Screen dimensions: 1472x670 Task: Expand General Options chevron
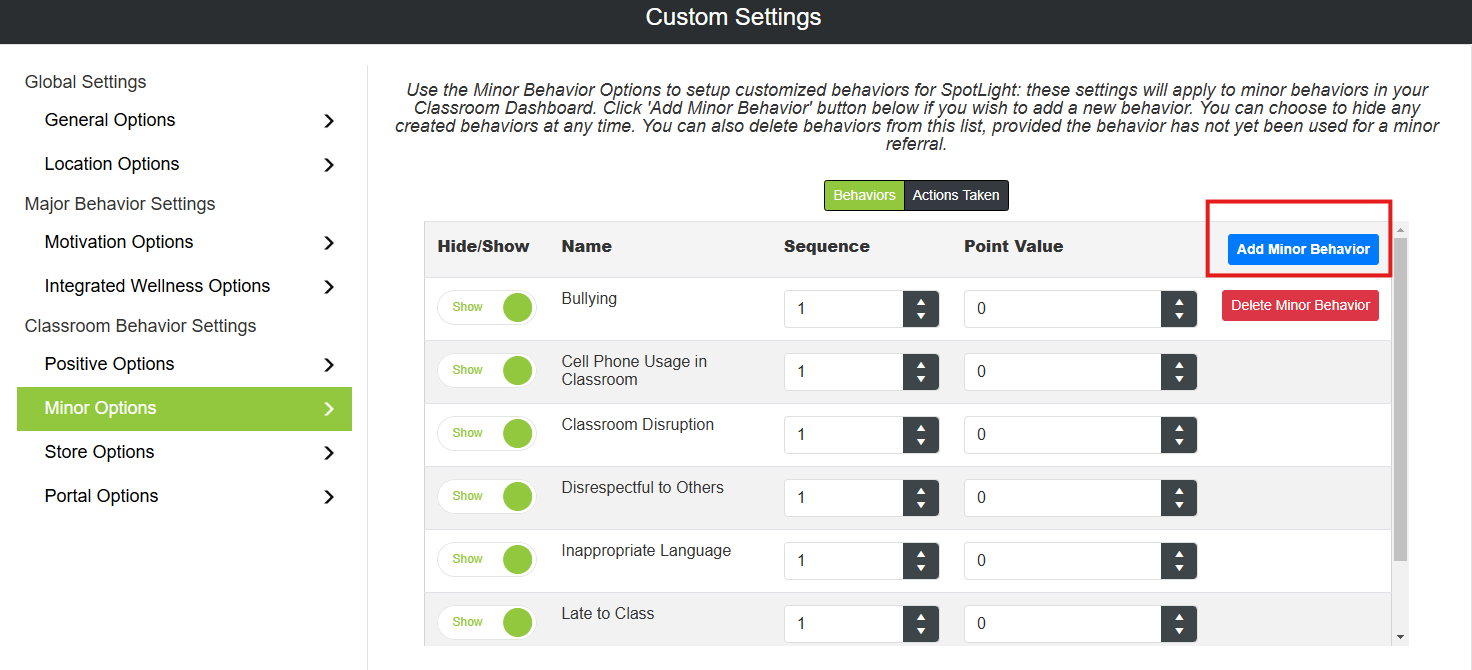[329, 121]
